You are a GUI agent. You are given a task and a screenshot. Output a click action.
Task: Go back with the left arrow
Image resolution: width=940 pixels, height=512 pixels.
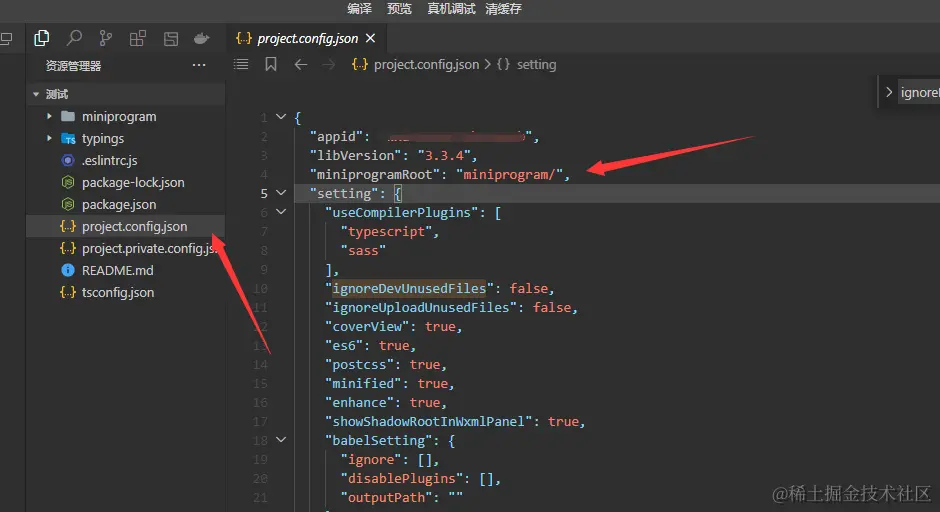[x=301, y=64]
